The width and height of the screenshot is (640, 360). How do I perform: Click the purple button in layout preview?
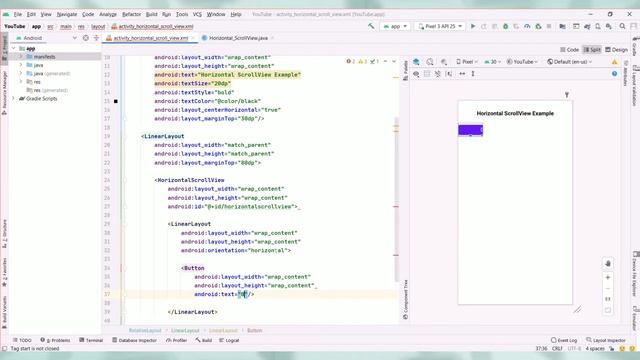[470, 130]
